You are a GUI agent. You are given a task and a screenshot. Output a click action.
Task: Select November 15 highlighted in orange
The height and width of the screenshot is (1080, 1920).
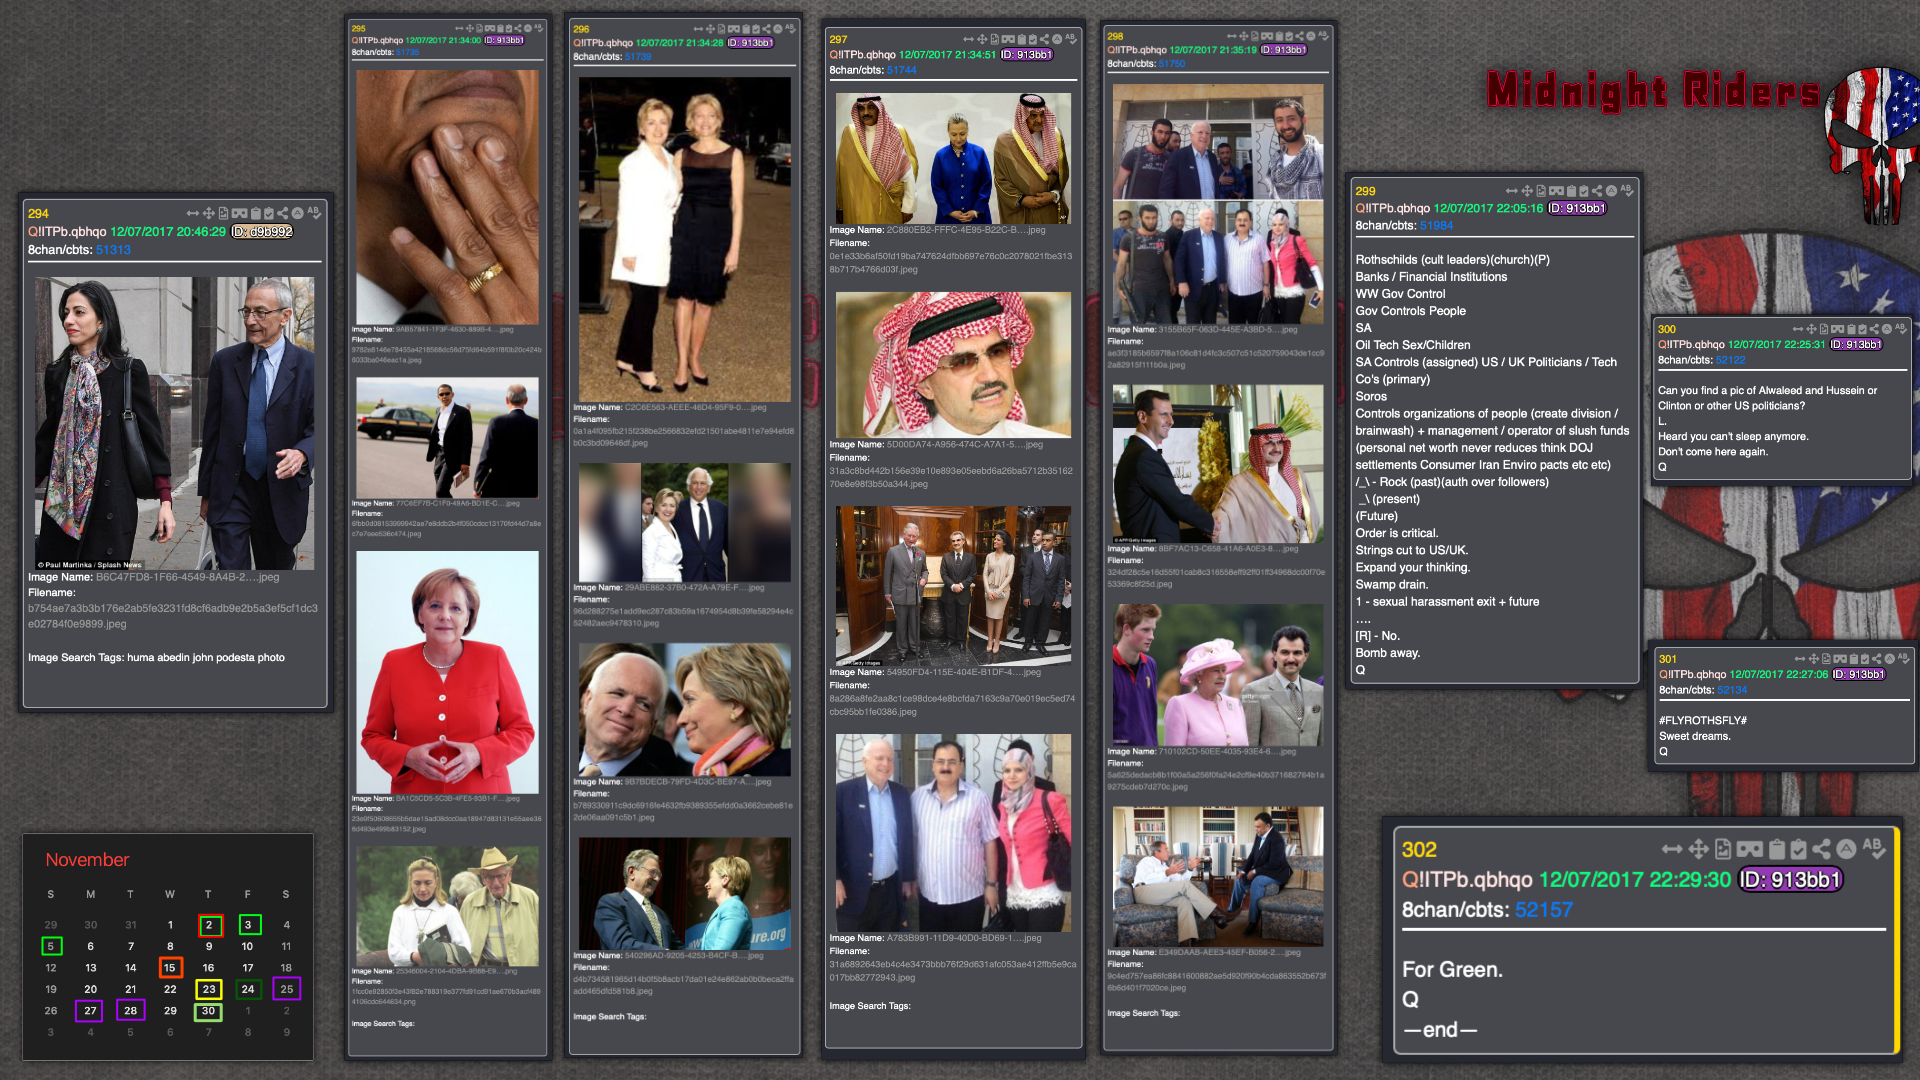coord(170,968)
